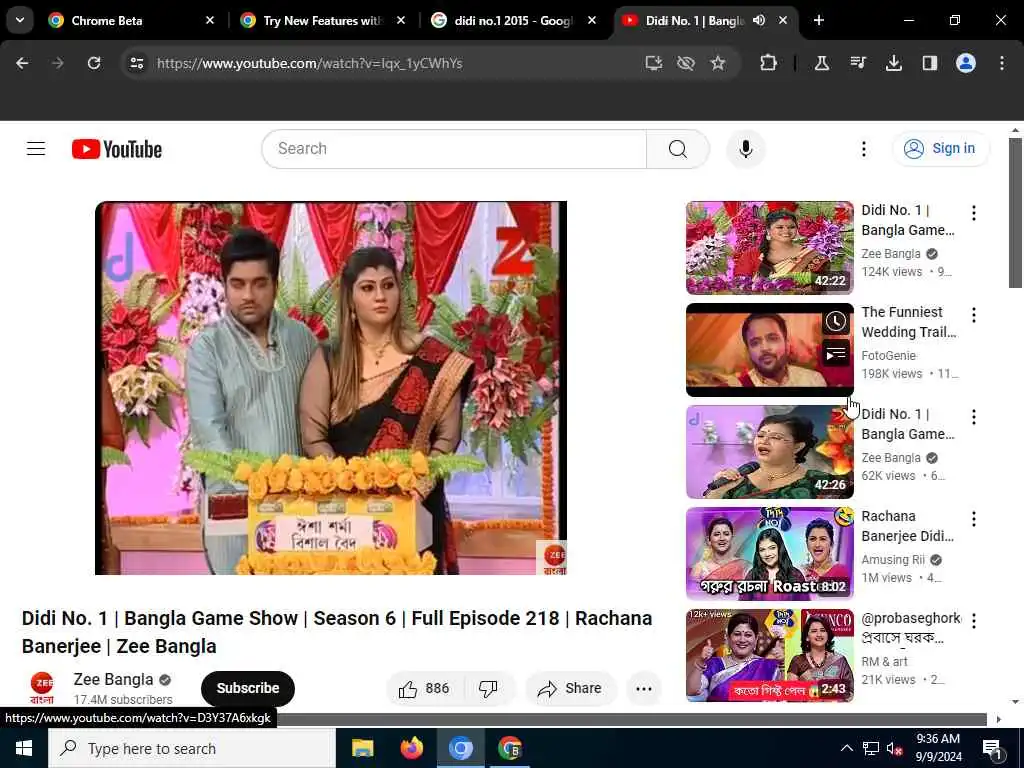1024x768 pixels.
Task: Click Amusing Rii channel name
Action: coord(893,560)
